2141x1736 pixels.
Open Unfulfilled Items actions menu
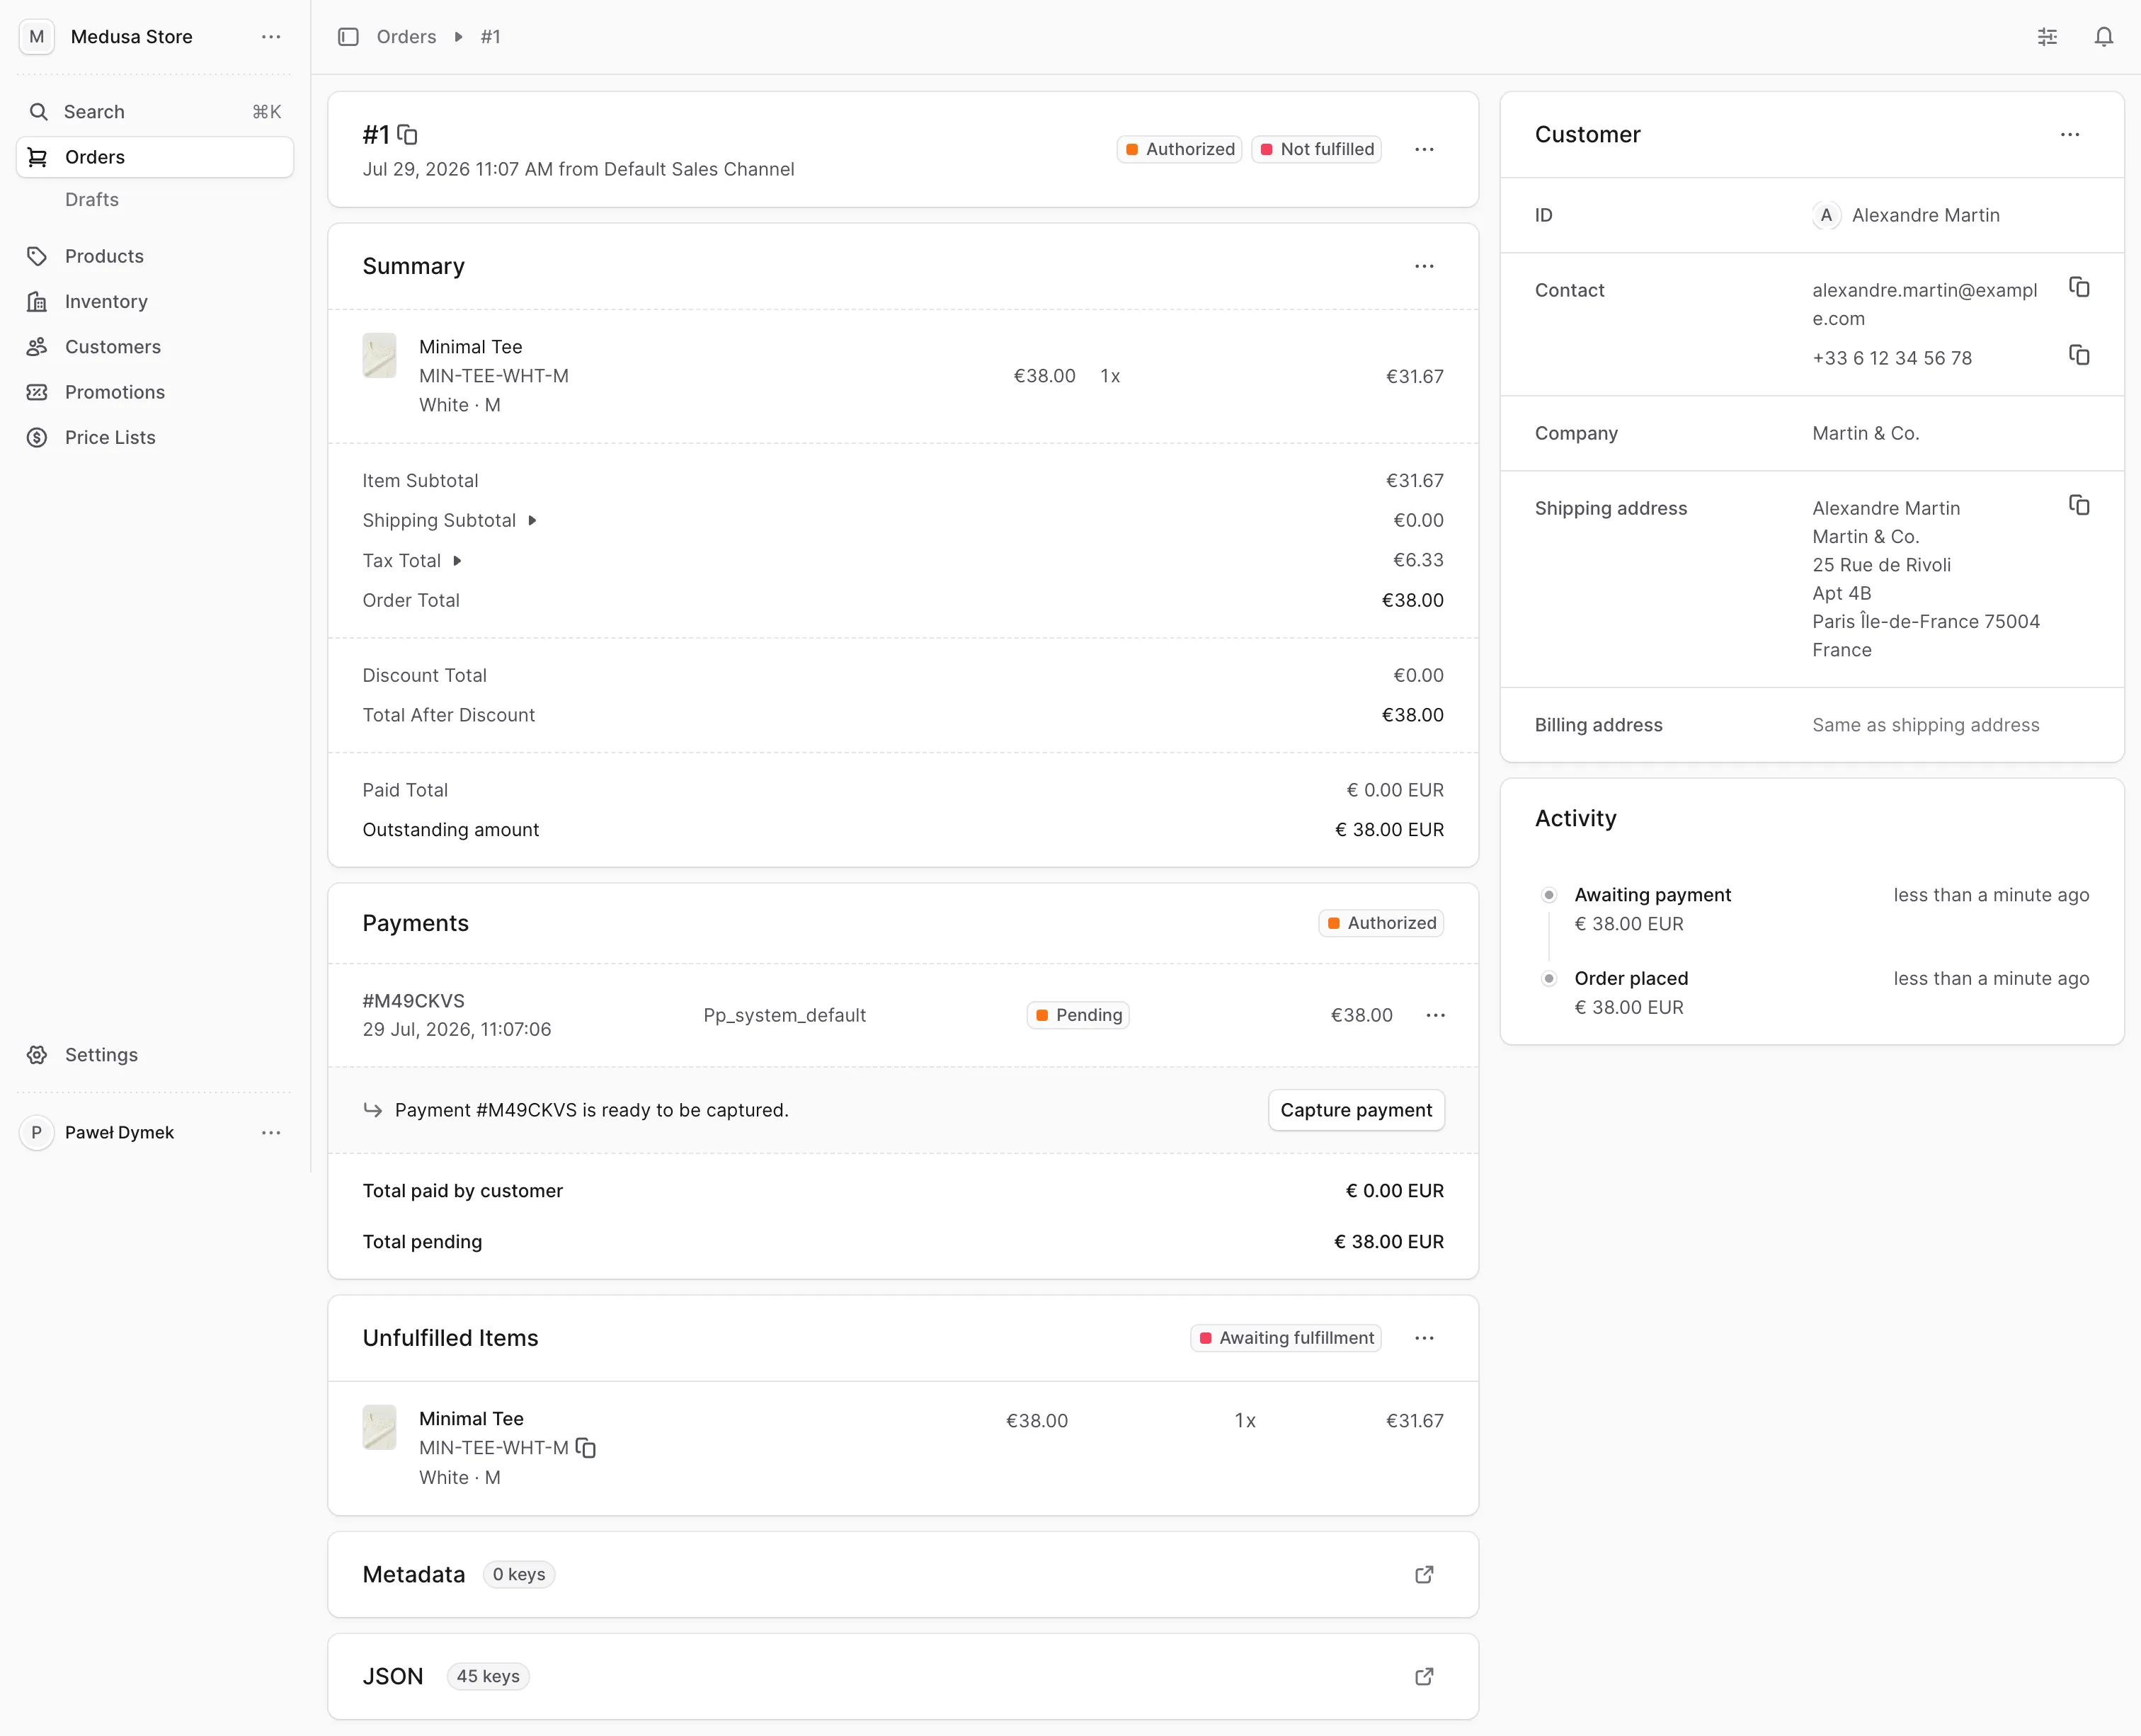point(1424,1339)
